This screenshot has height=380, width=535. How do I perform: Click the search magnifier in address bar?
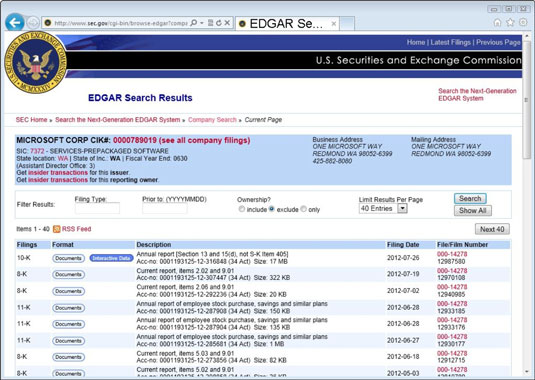click(x=193, y=23)
